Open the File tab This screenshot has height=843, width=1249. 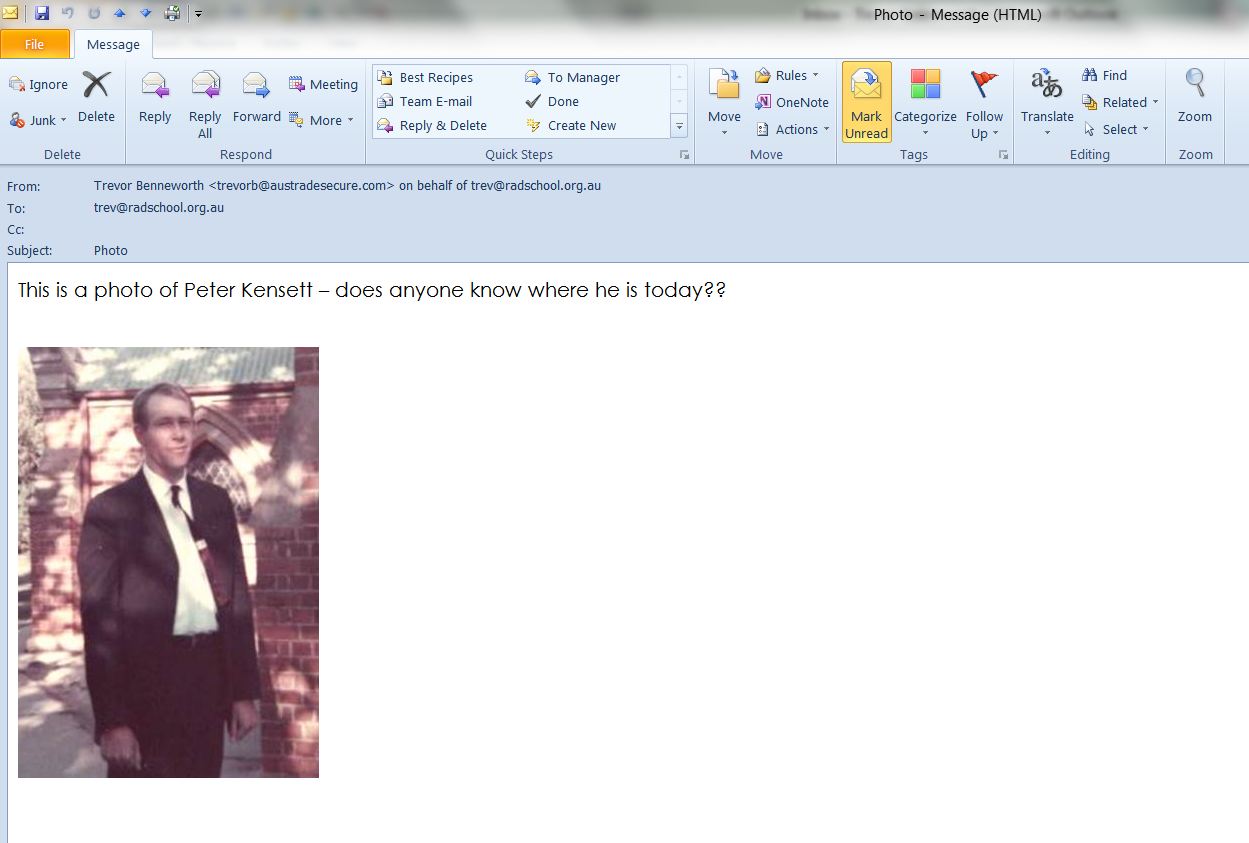(x=35, y=44)
